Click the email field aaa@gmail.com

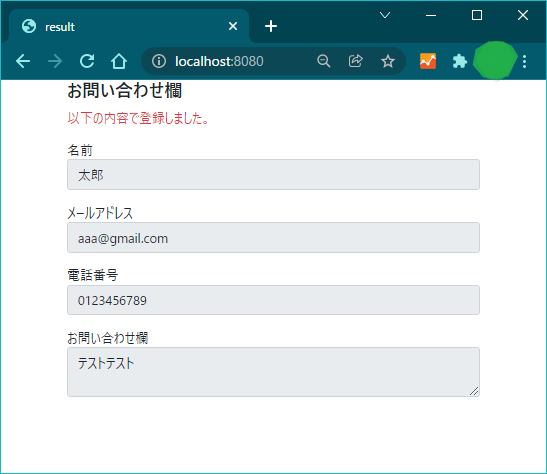274,238
